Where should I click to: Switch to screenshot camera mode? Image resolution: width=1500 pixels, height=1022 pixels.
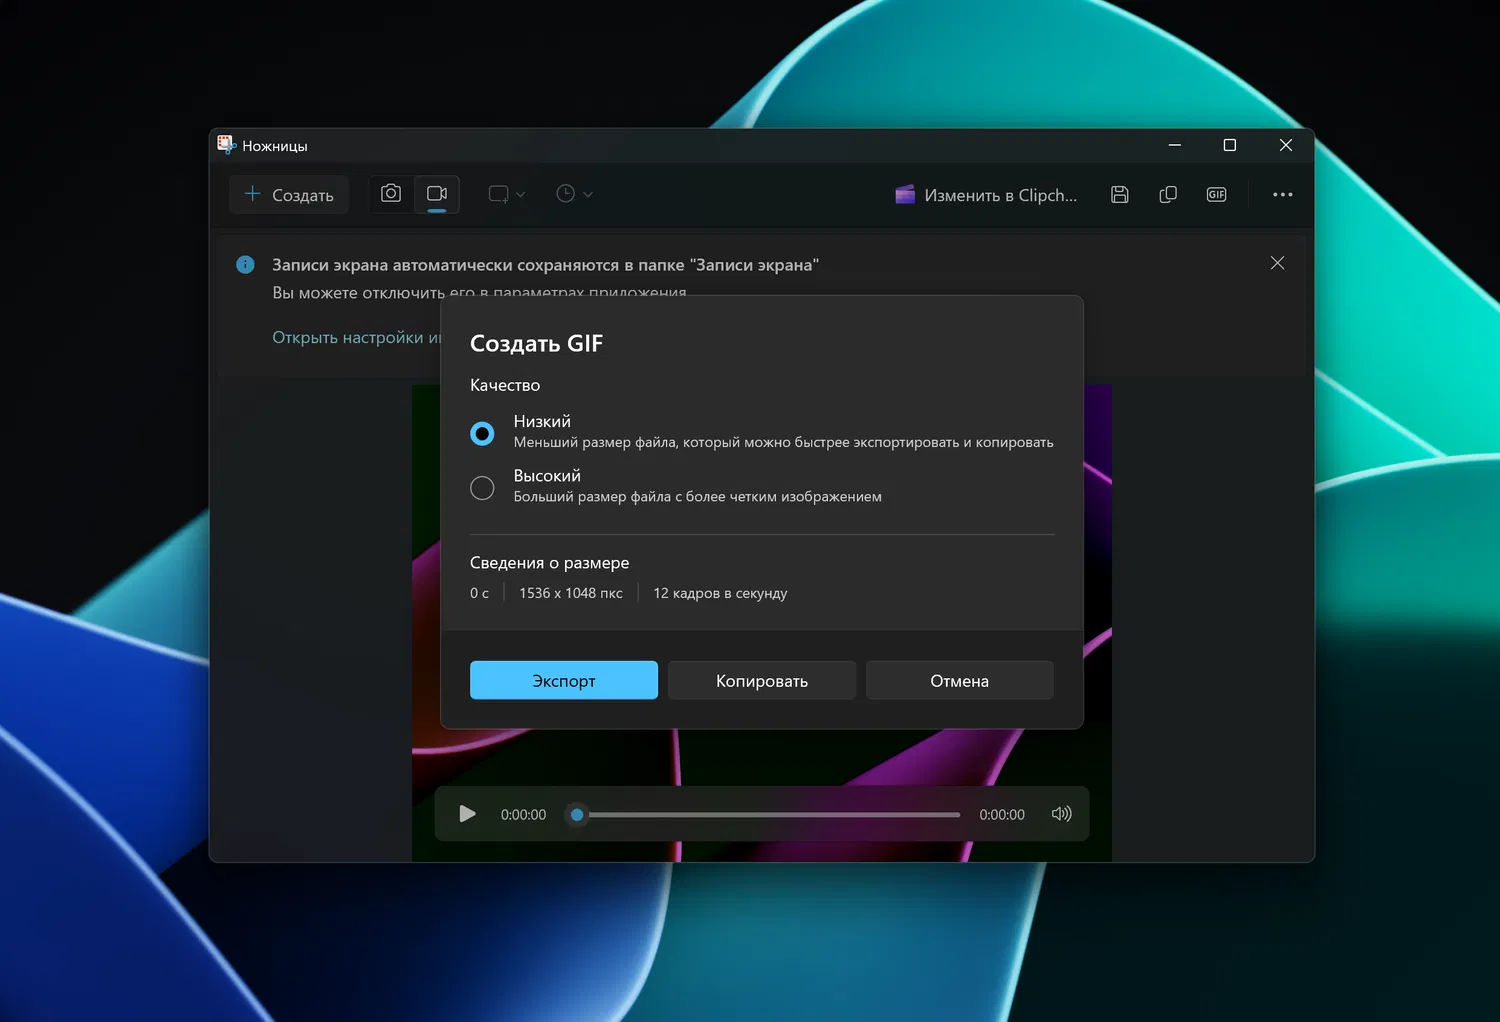(391, 194)
